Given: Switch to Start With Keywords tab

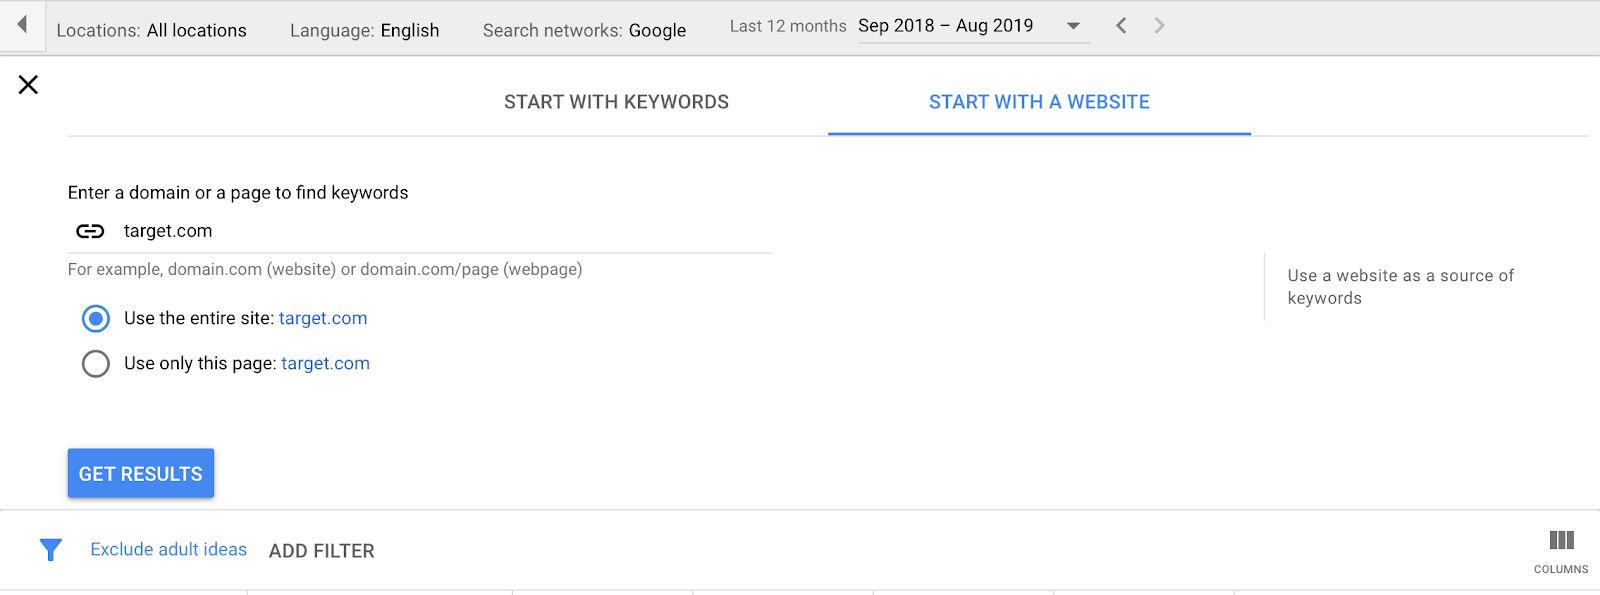Looking at the screenshot, I should pyautogui.click(x=616, y=102).
